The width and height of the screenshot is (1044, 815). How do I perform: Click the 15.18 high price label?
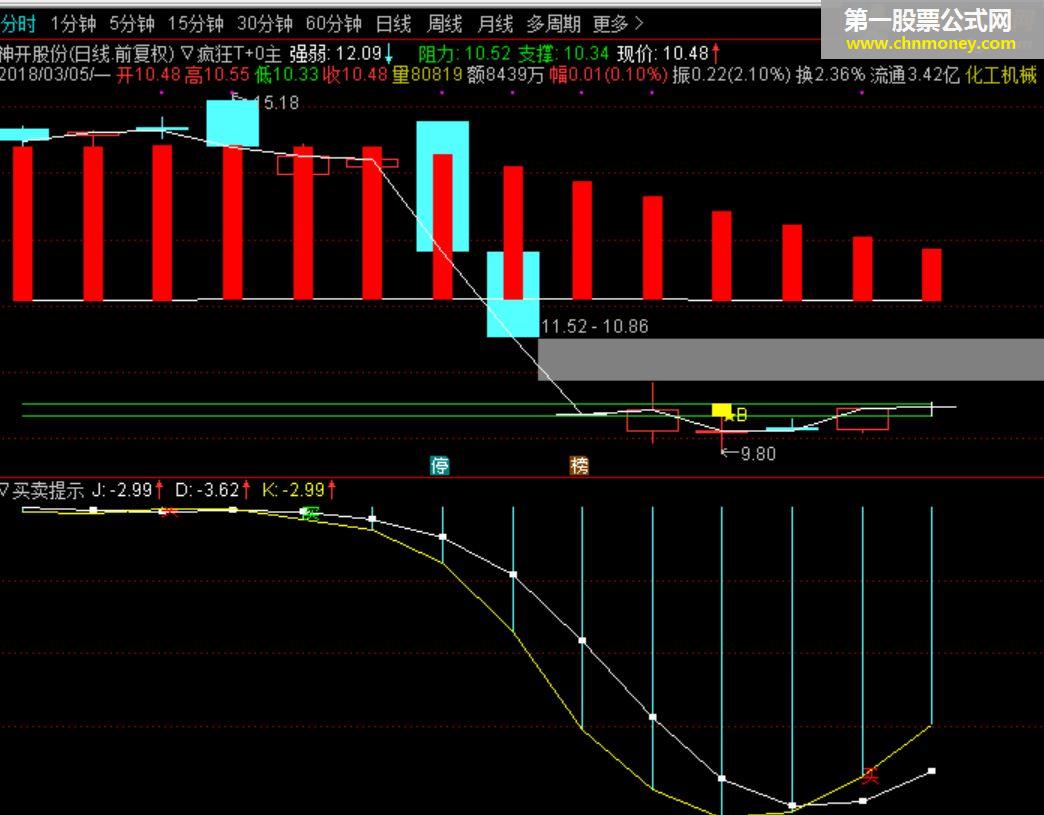[x=276, y=103]
